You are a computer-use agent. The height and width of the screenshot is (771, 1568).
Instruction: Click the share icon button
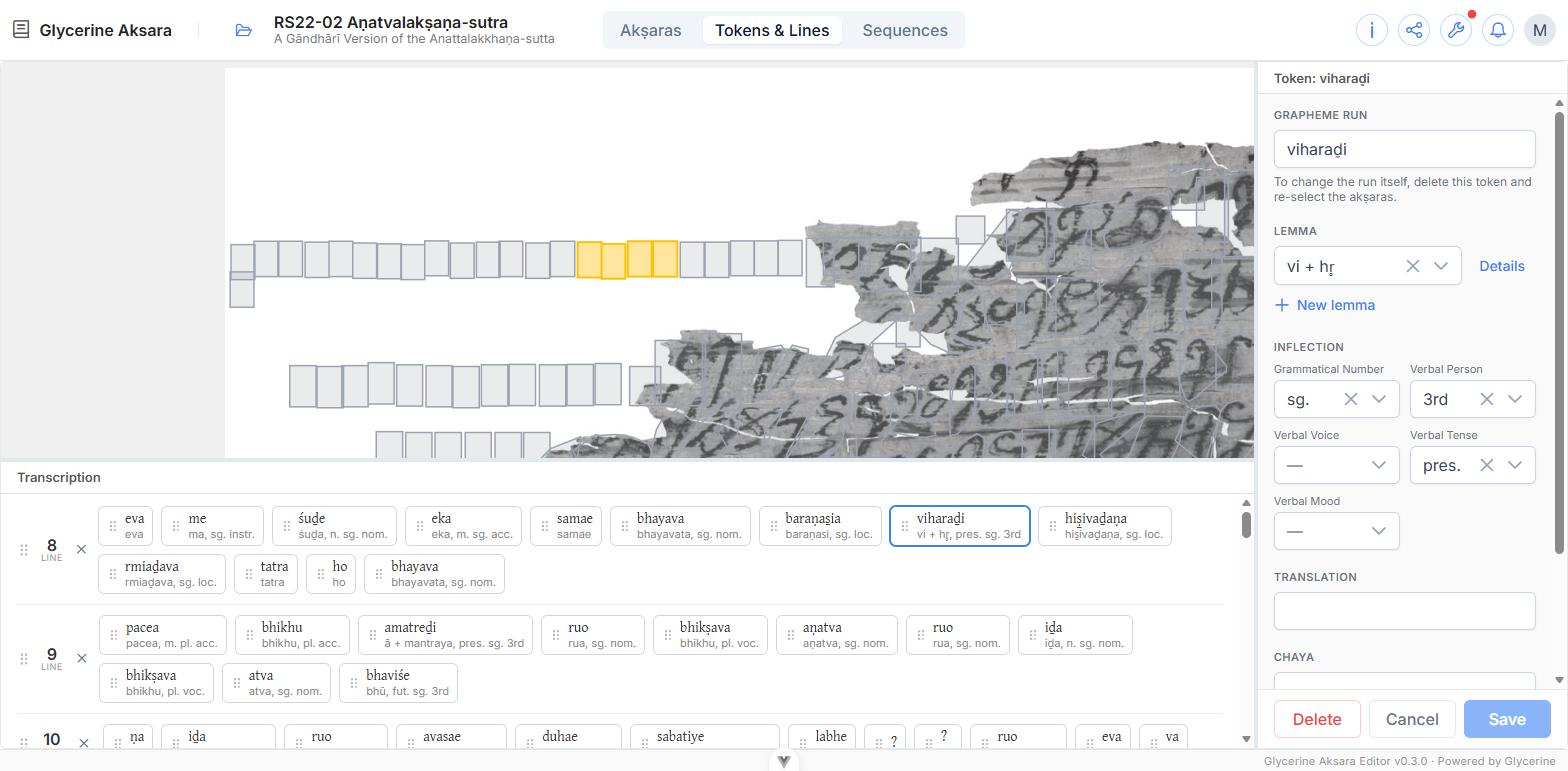pyautogui.click(x=1414, y=30)
